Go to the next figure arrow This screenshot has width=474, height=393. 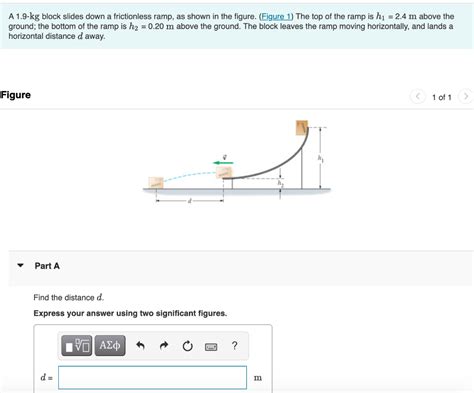coord(465,96)
